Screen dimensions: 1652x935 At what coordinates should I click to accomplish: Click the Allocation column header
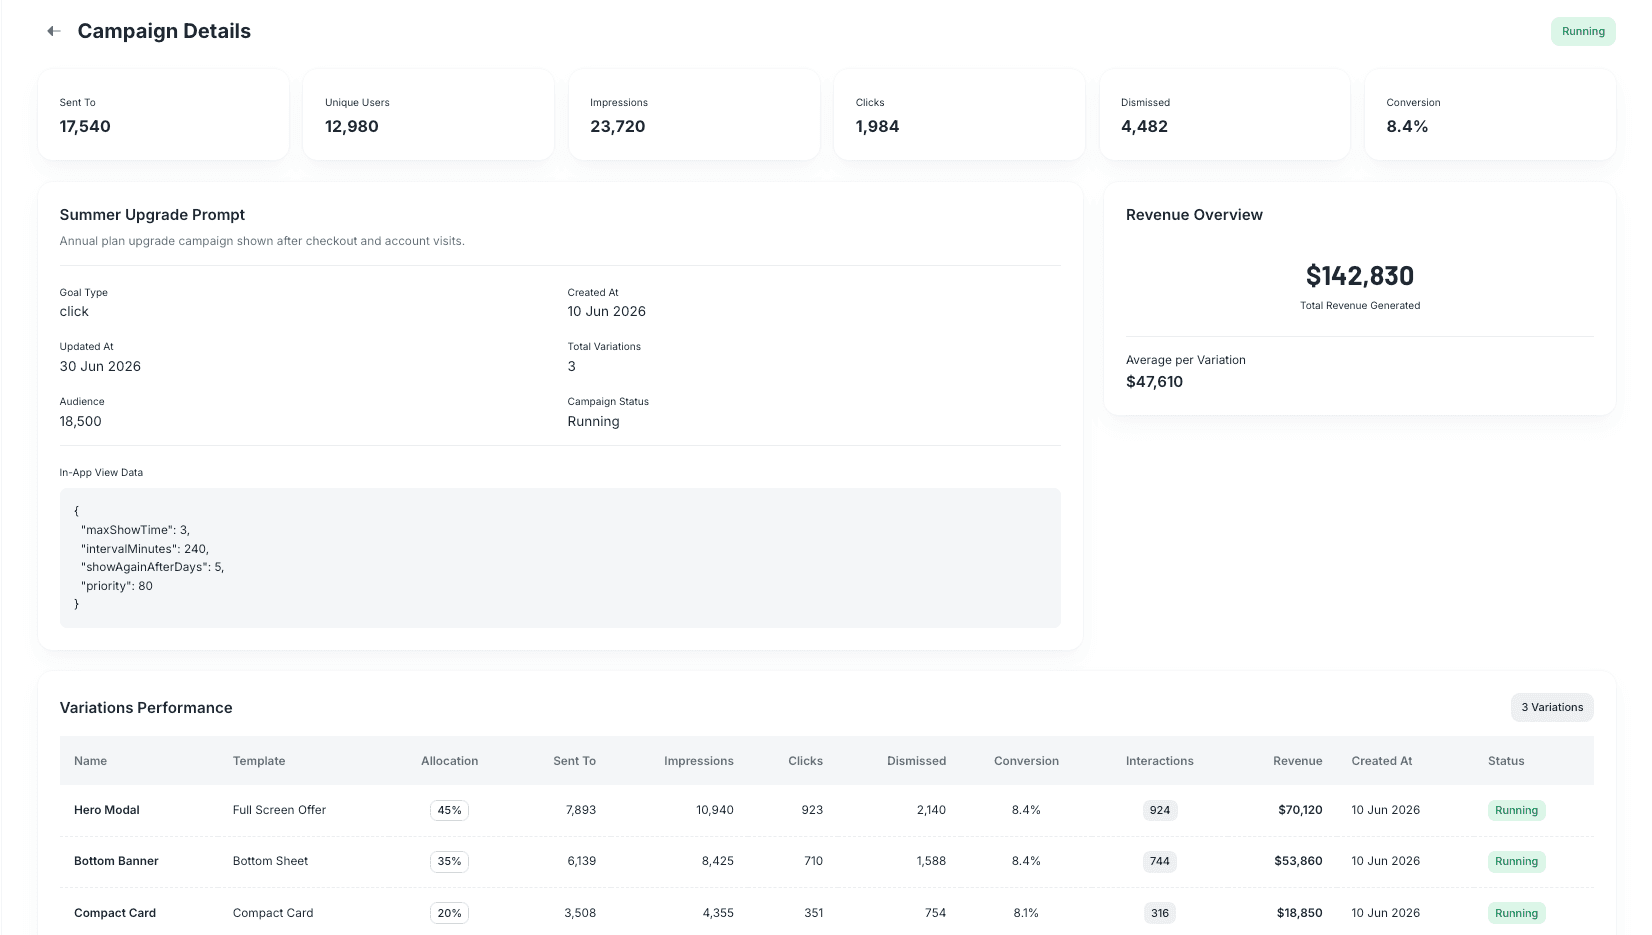tap(449, 761)
